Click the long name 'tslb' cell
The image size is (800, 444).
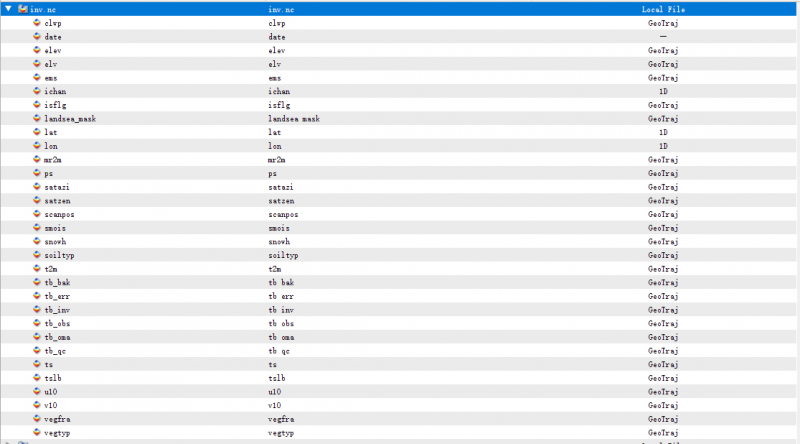(x=278, y=378)
